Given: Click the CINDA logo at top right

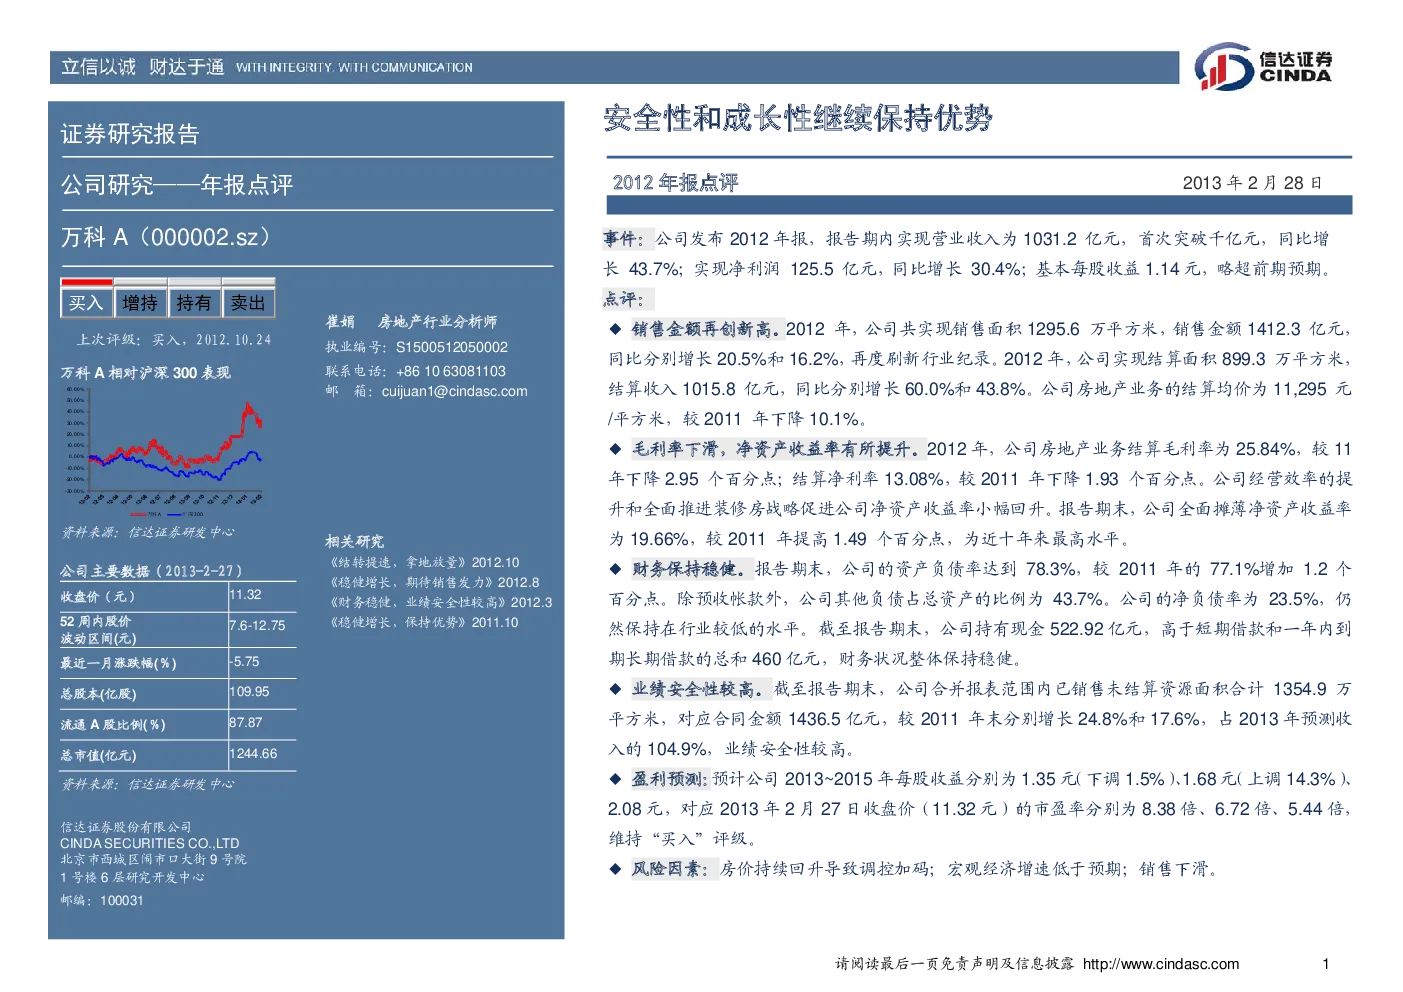Looking at the screenshot, I should click(1263, 66).
